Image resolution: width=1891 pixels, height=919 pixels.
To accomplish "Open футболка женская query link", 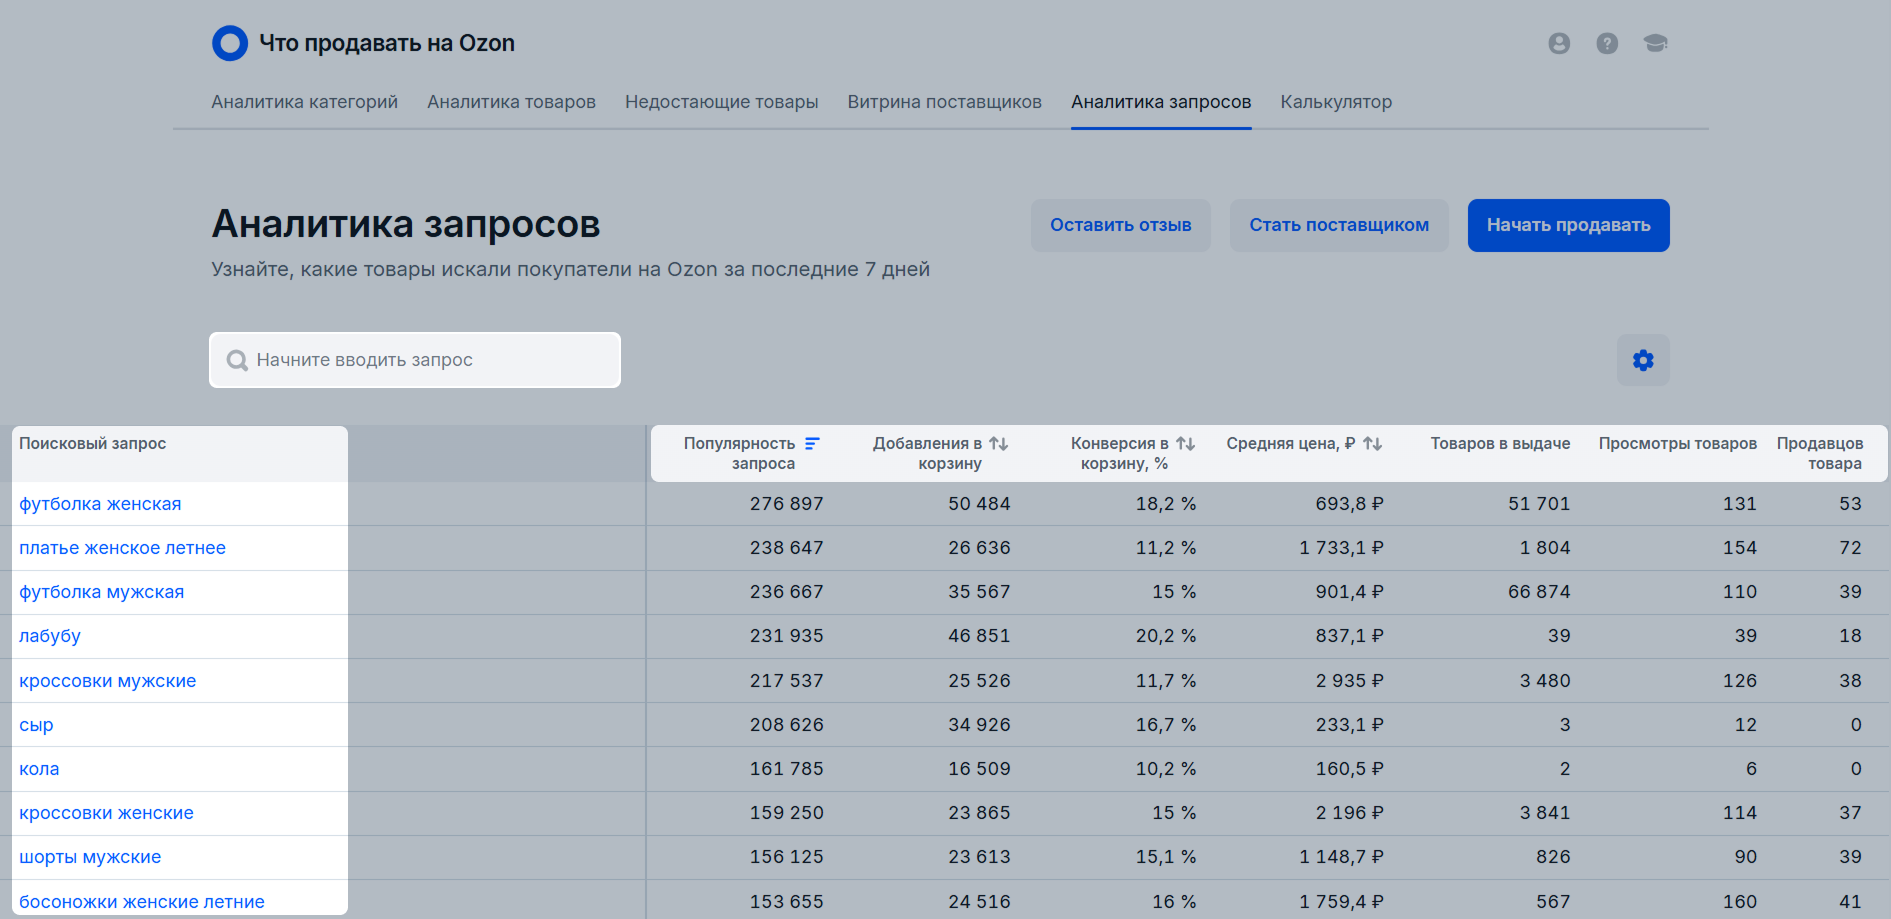I will 100,504.
